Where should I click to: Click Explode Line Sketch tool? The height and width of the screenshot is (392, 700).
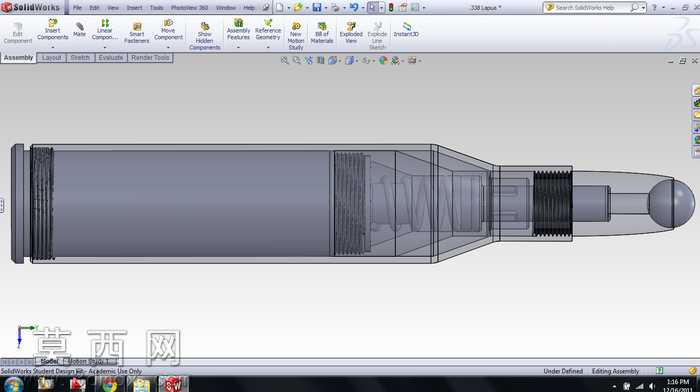[x=377, y=36]
